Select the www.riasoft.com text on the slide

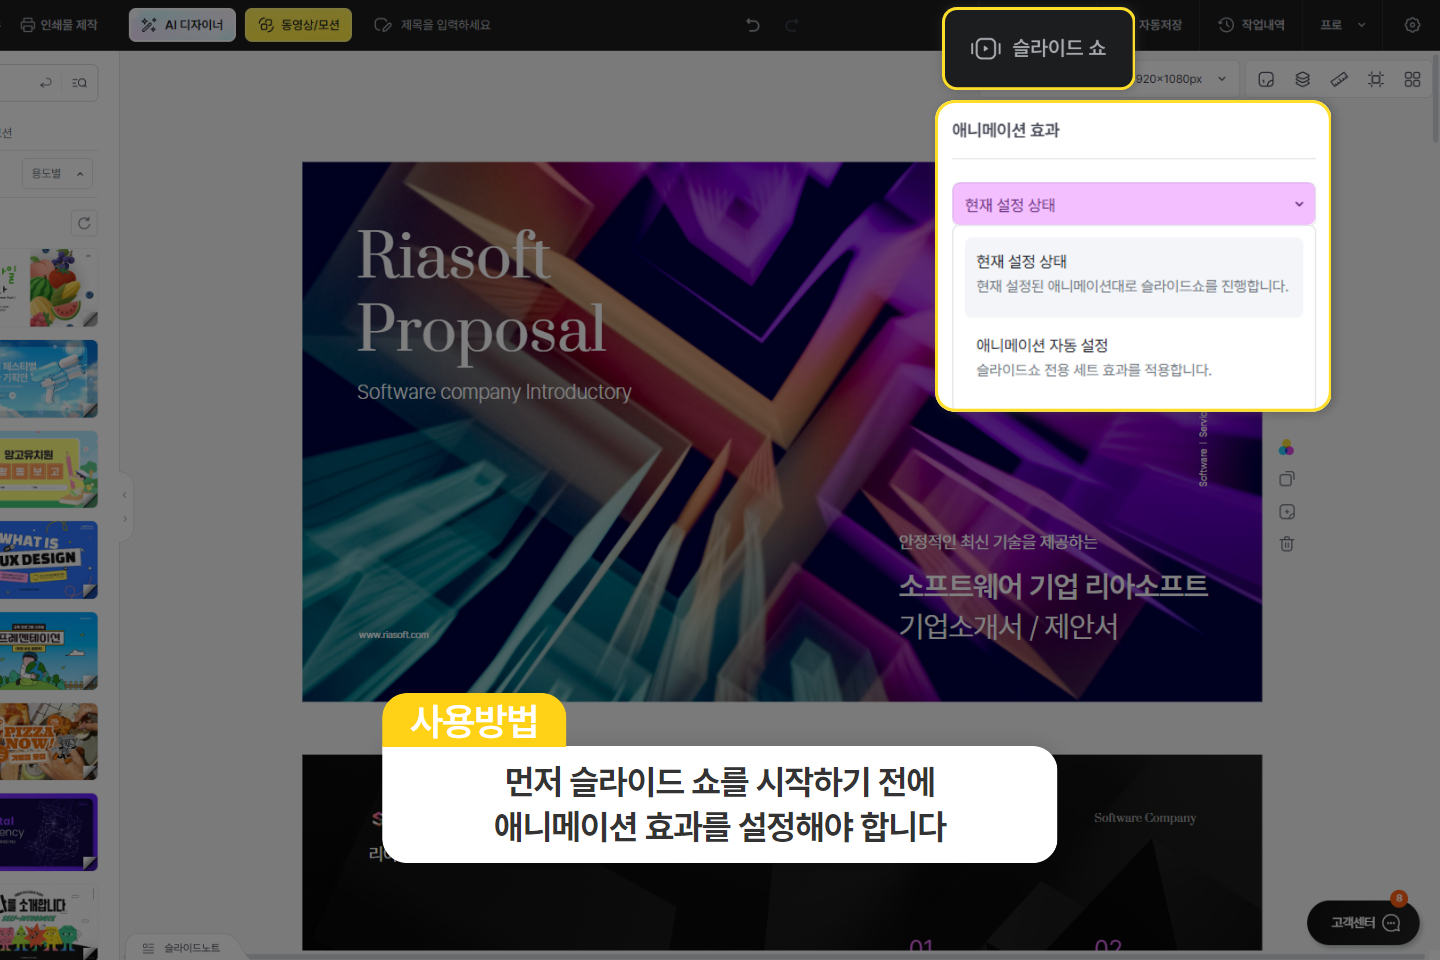click(x=393, y=635)
